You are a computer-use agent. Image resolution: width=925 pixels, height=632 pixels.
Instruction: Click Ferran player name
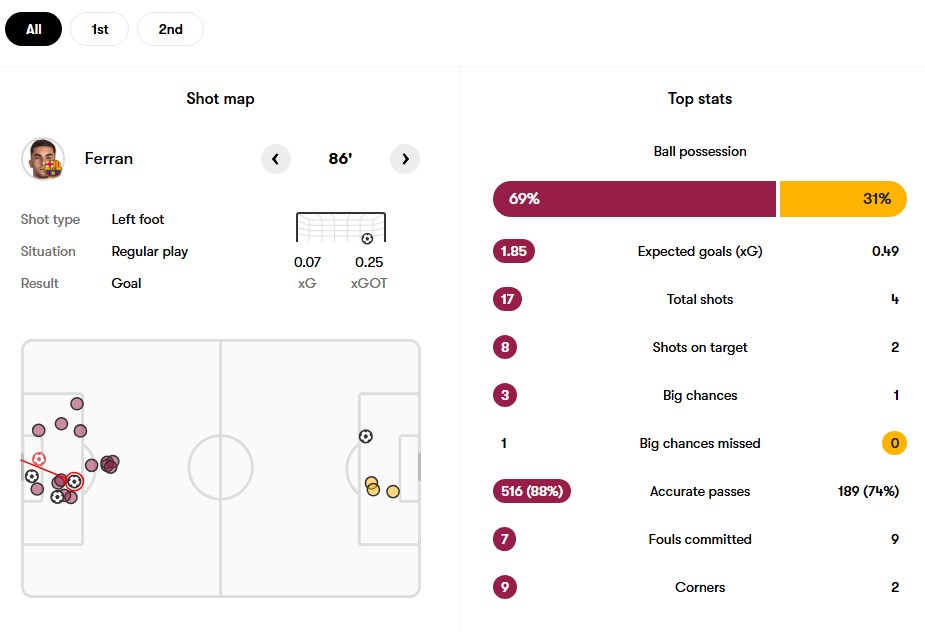point(109,159)
